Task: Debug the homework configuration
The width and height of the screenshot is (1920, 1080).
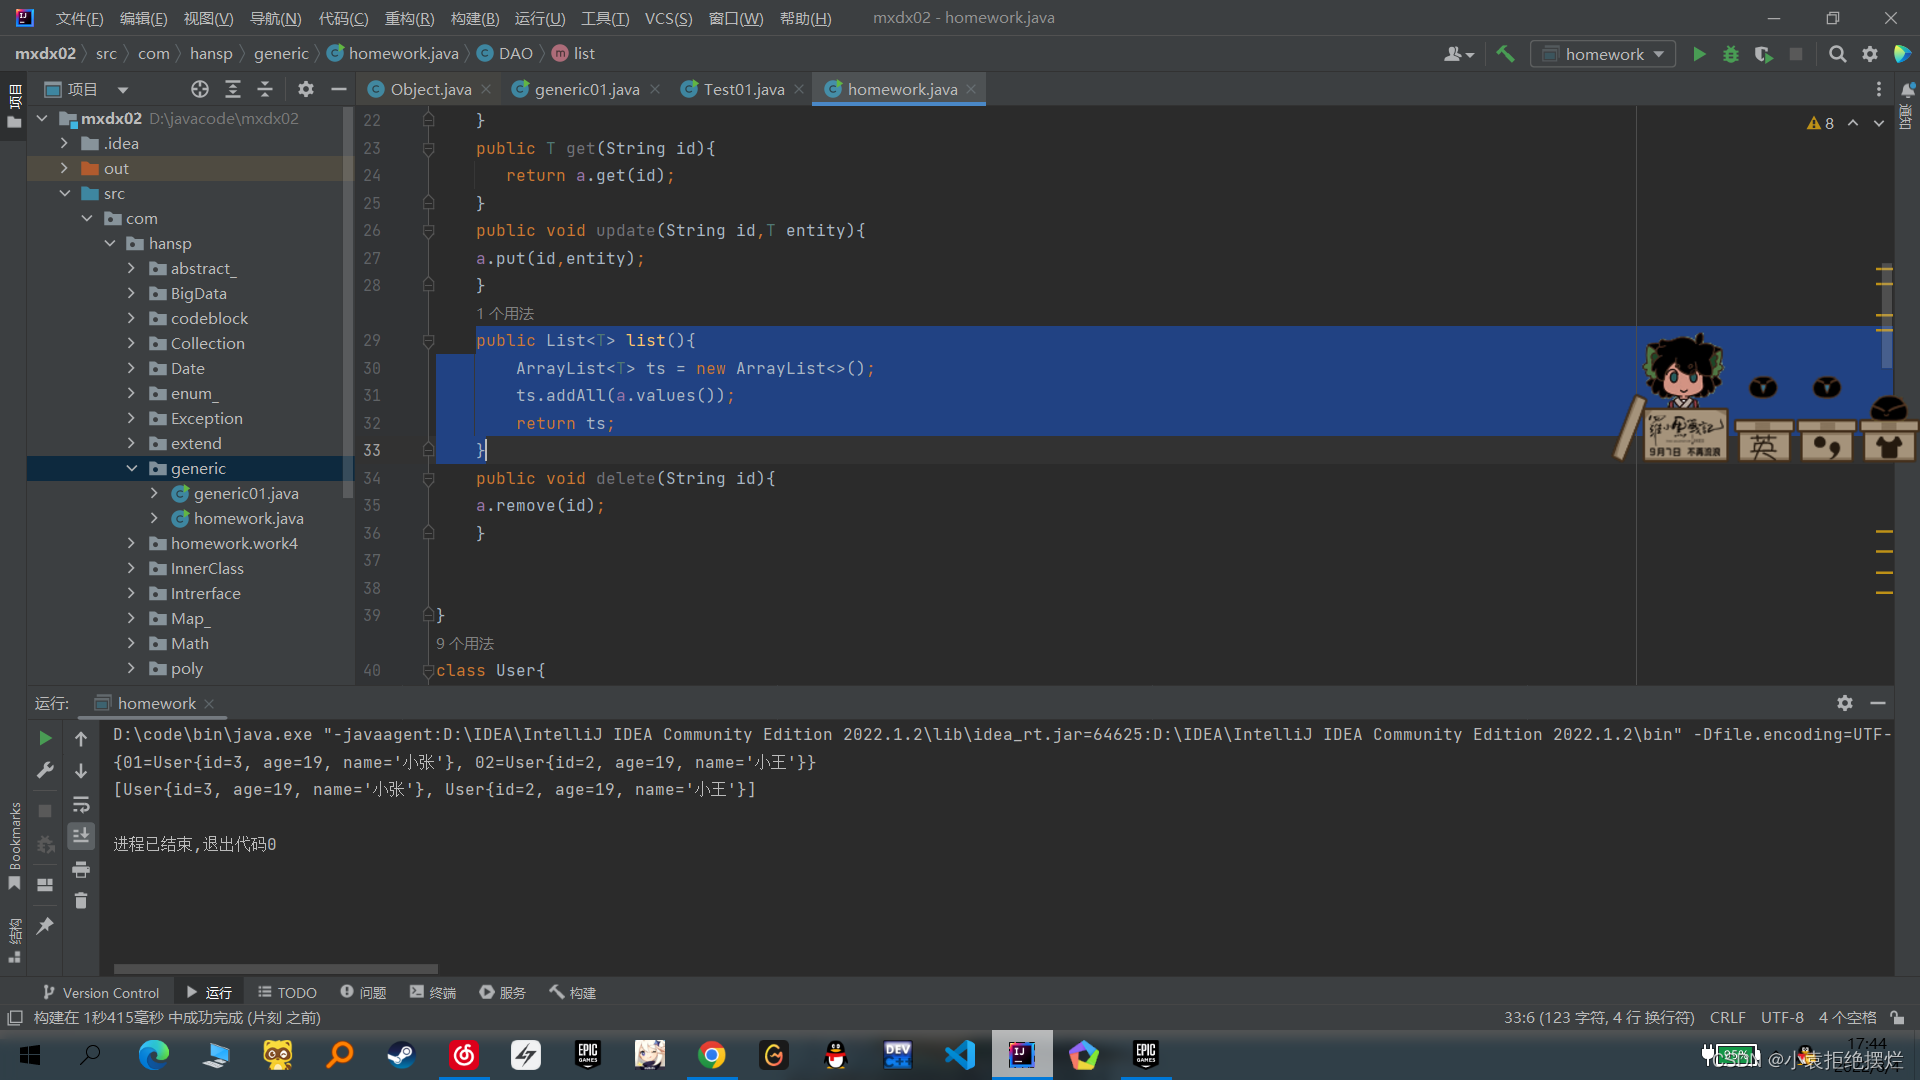Action: (1731, 54)
